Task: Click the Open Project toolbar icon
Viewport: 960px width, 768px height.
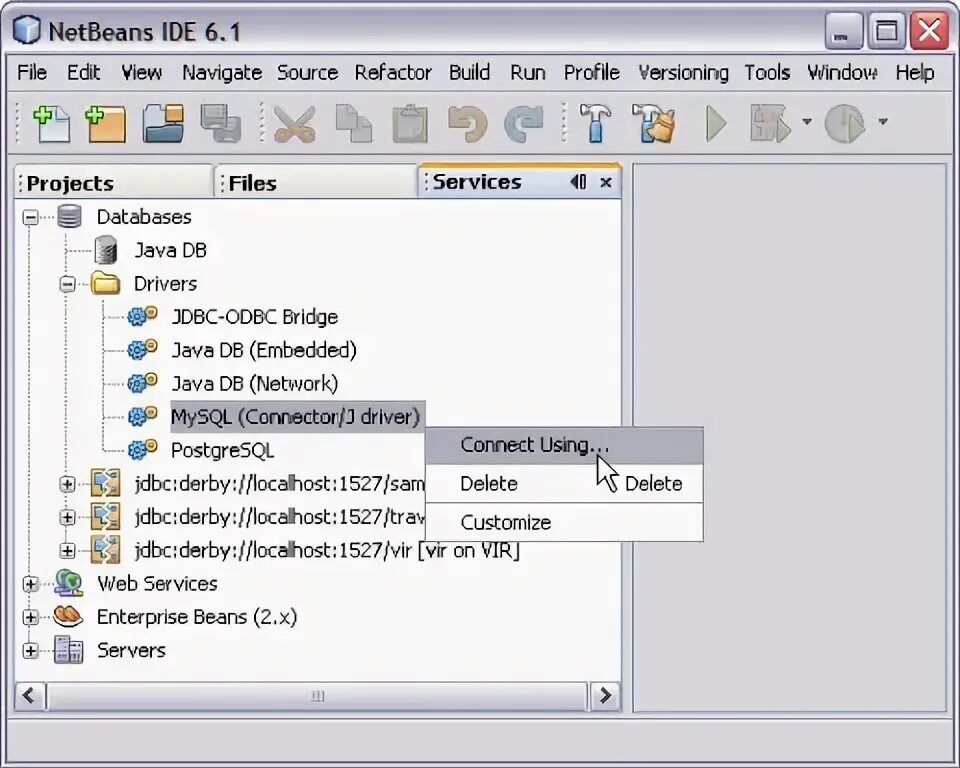Action: (x=163, y=123)
